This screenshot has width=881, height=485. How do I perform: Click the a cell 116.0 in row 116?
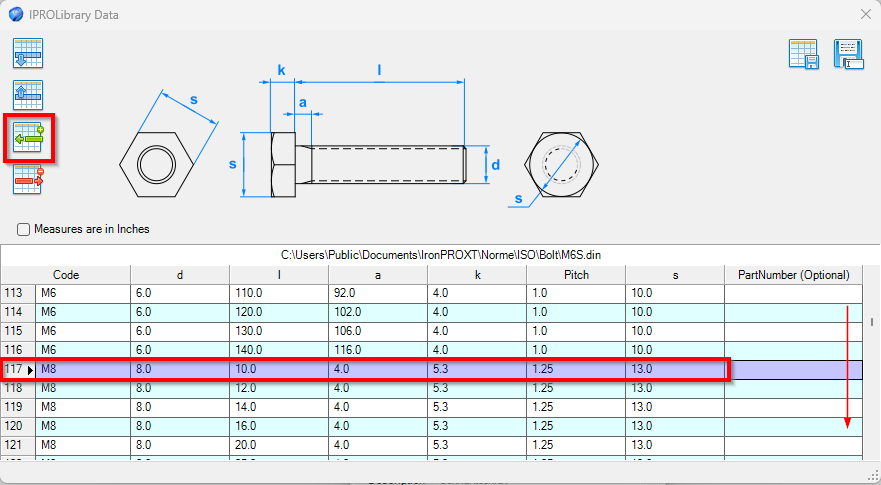point(378,350)
